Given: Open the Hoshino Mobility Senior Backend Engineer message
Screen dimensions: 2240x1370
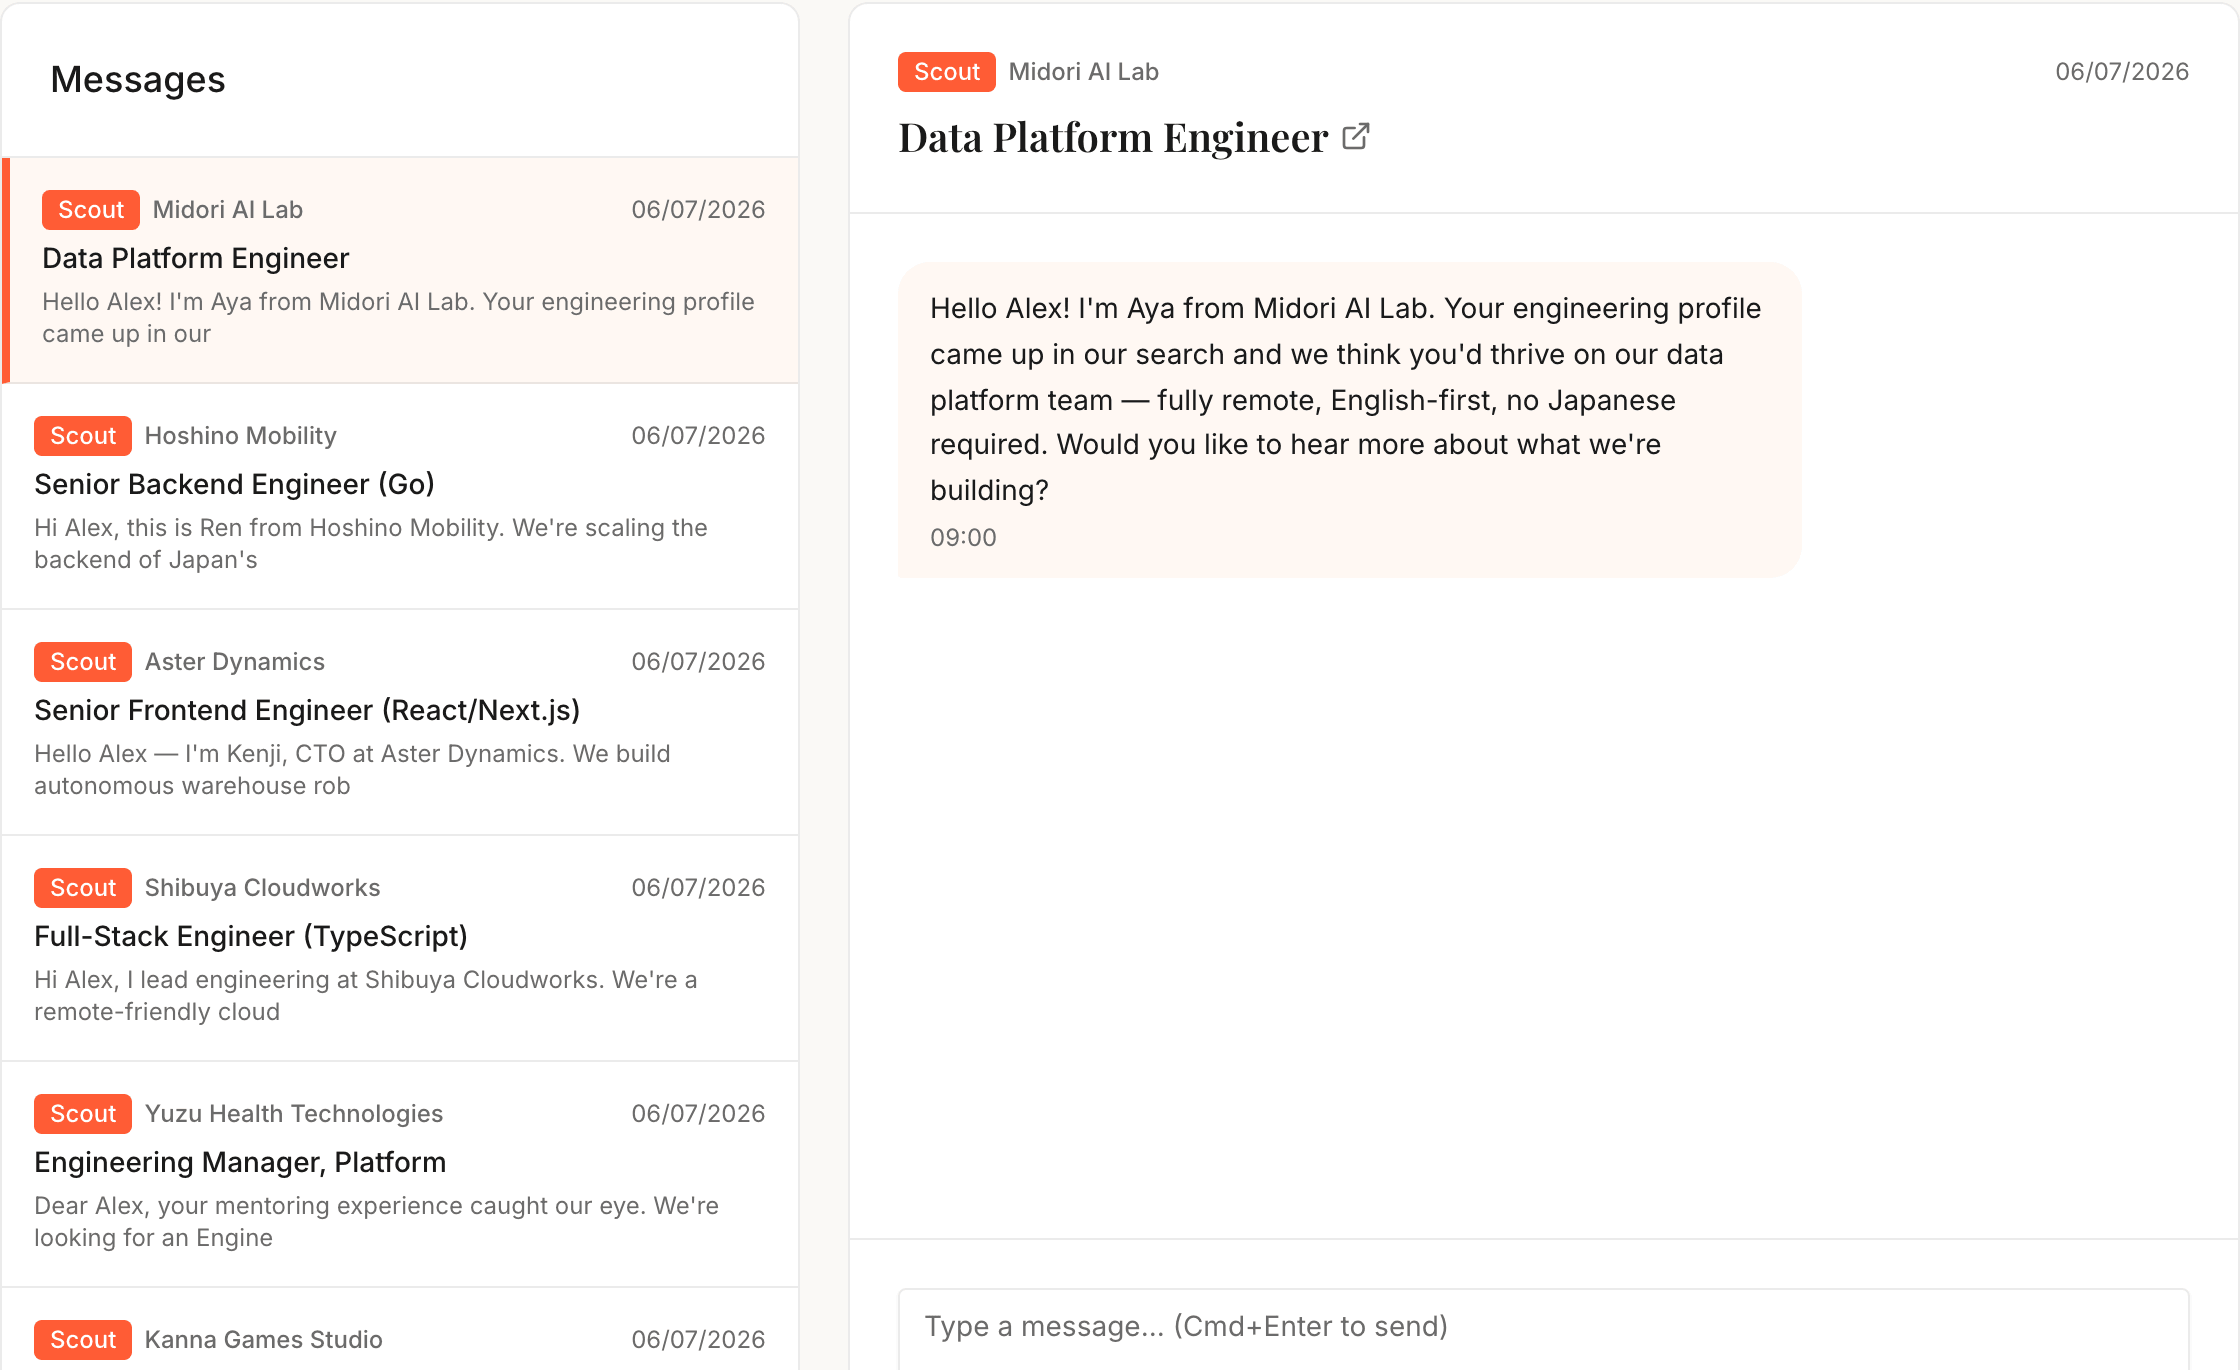Looking at the screenshot, I should 401,497.
